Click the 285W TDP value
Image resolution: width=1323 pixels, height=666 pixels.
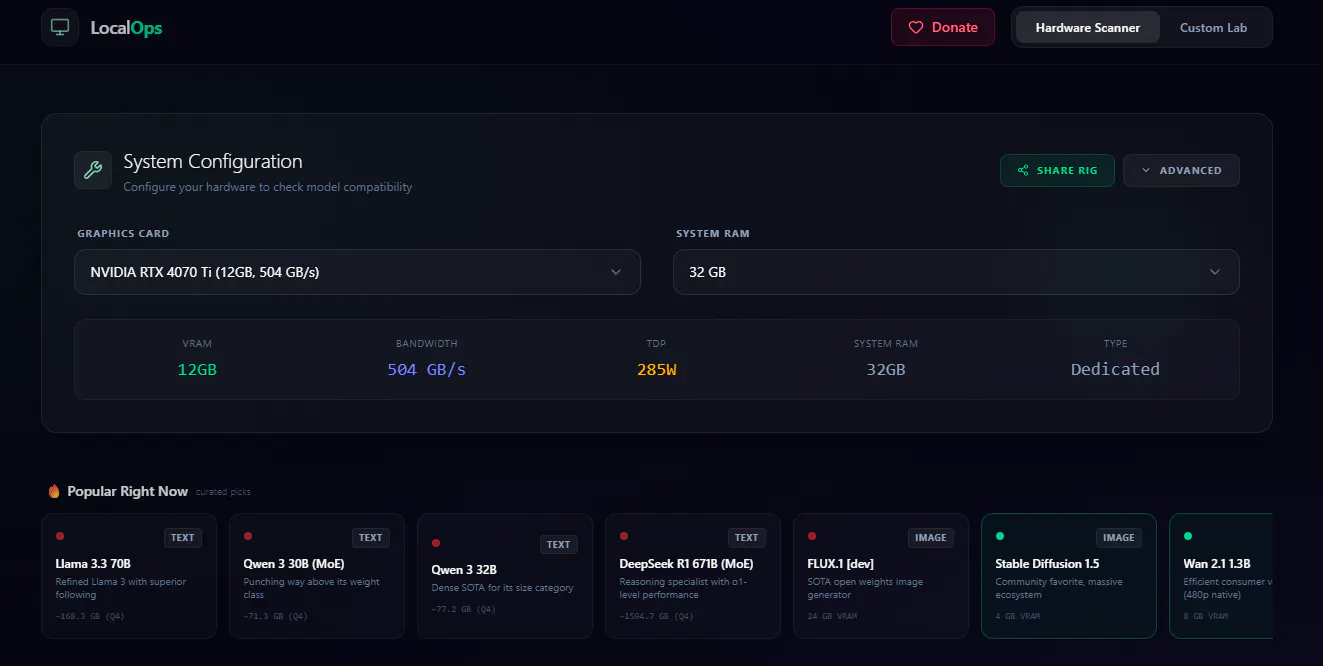coord(657,369)
